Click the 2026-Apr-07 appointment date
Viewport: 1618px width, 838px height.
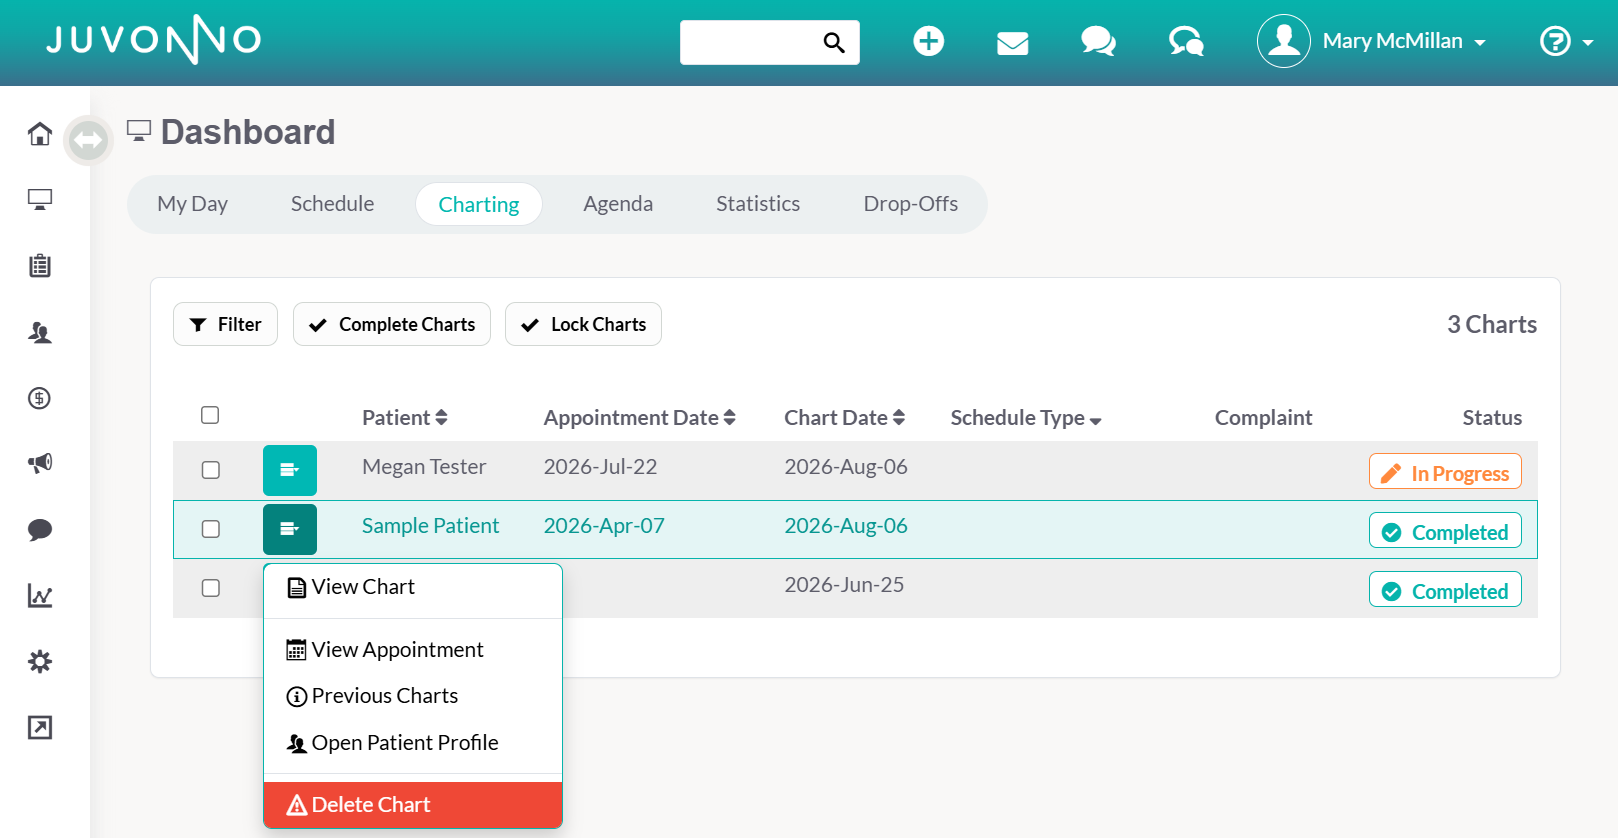click(604, 526)
